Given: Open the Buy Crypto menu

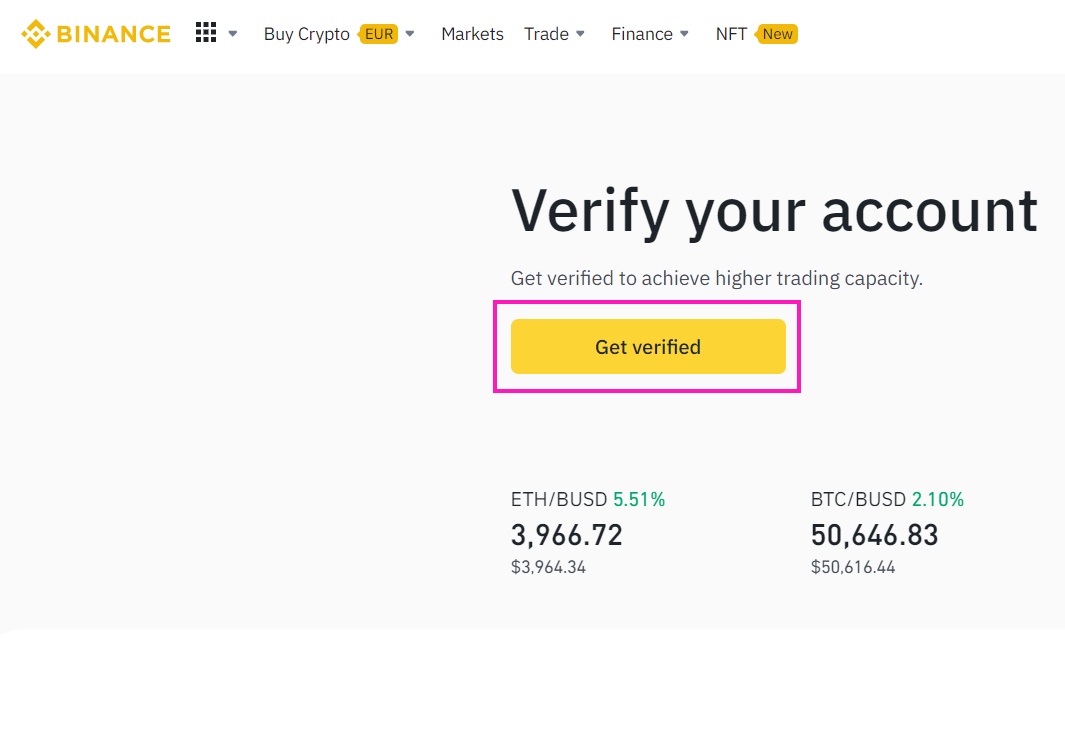Looking at the screenshot, I should (306, 34).
